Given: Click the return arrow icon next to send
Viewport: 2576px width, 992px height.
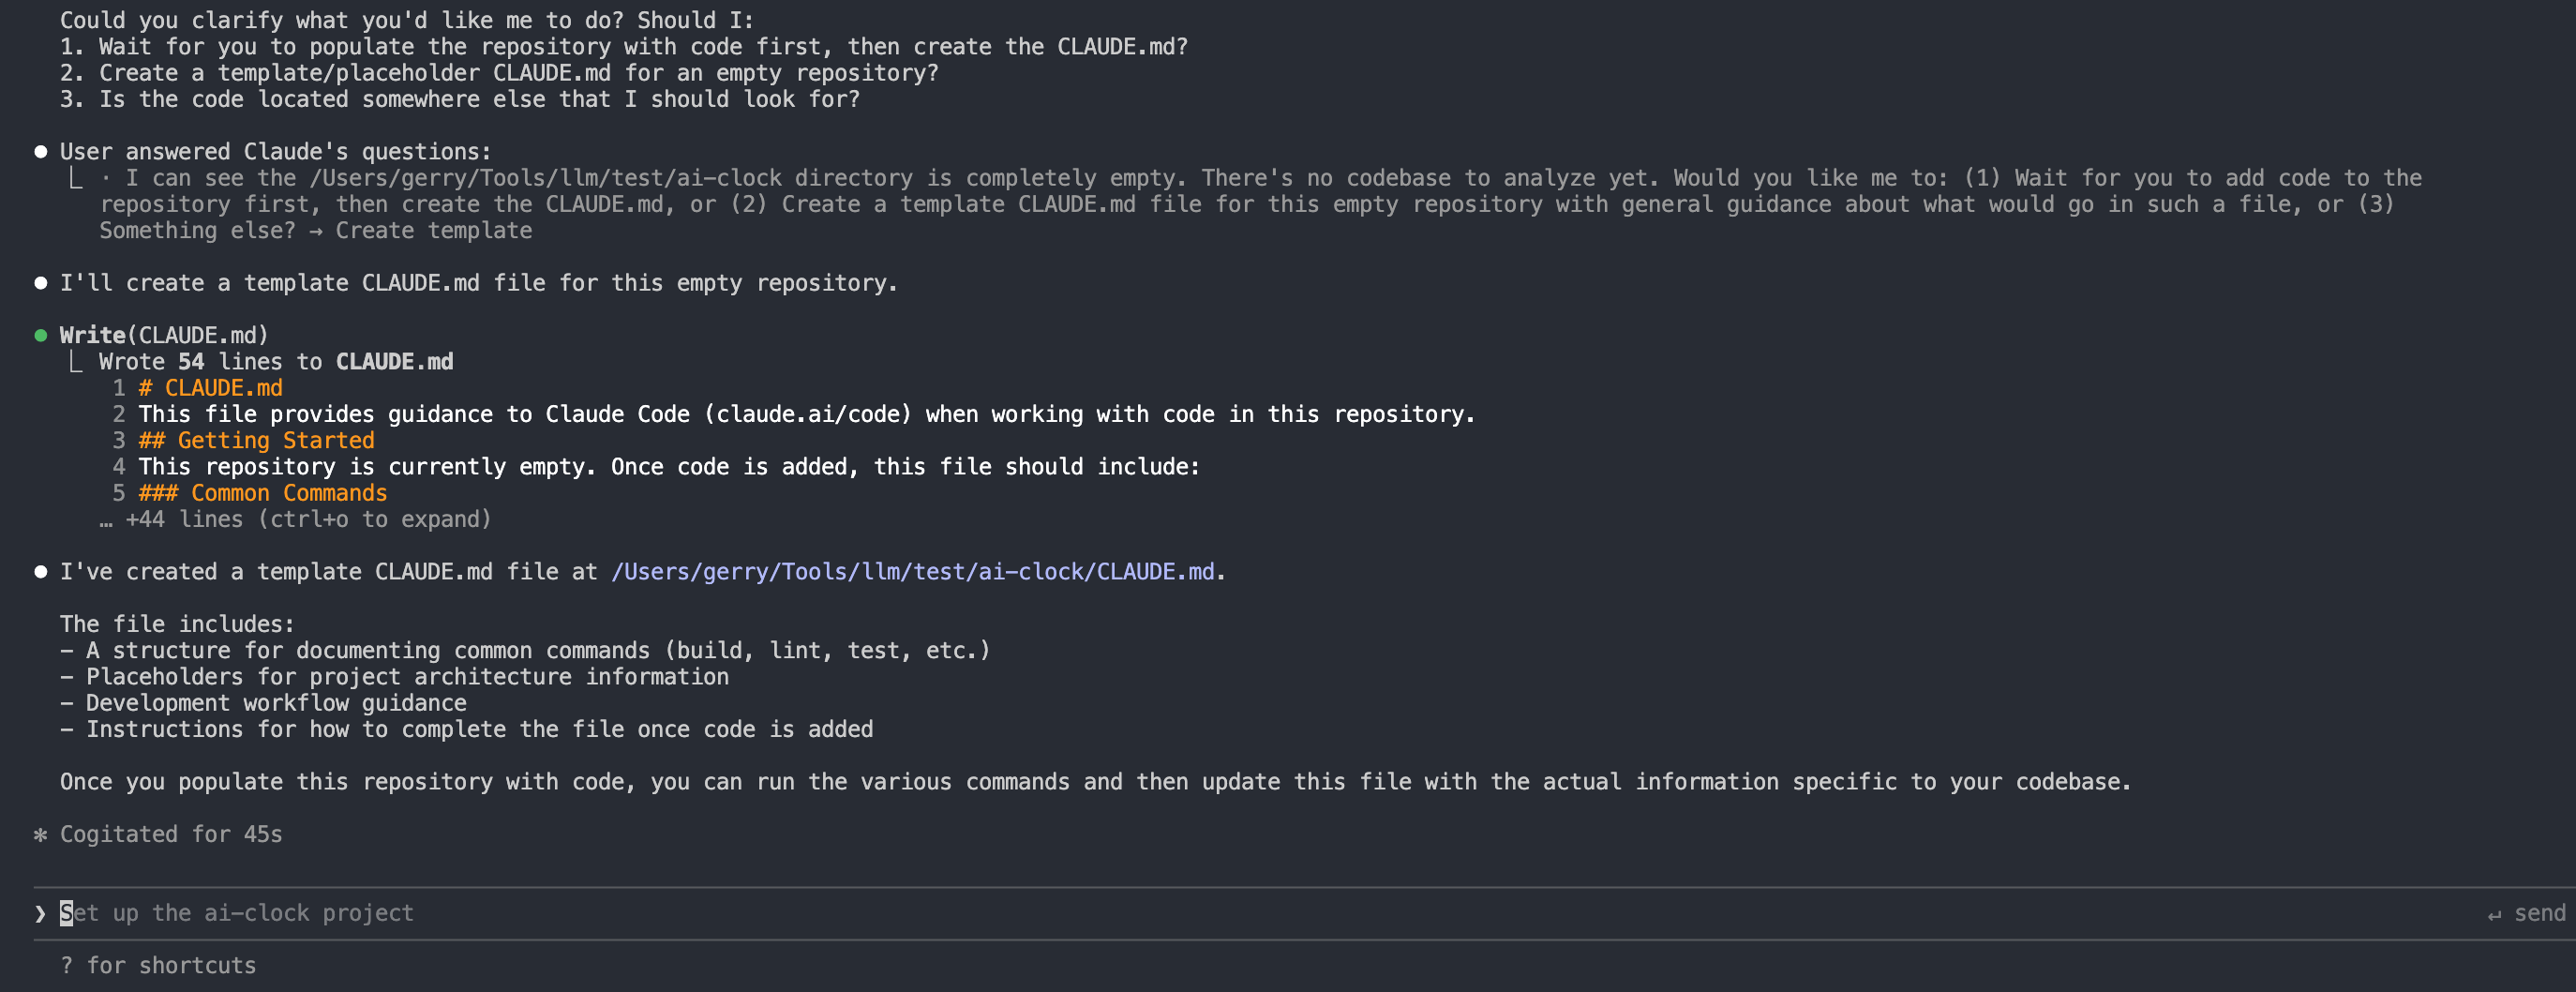Looking at the screenshot, I should coord(2494,915).
